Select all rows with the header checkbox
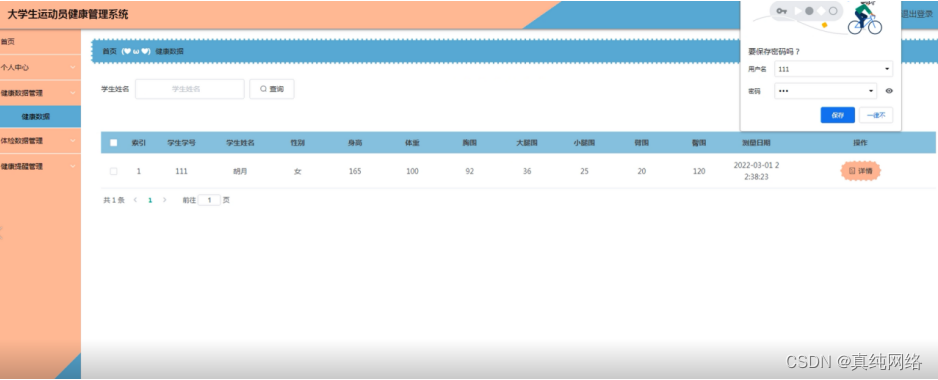 [x=114, y=143]
